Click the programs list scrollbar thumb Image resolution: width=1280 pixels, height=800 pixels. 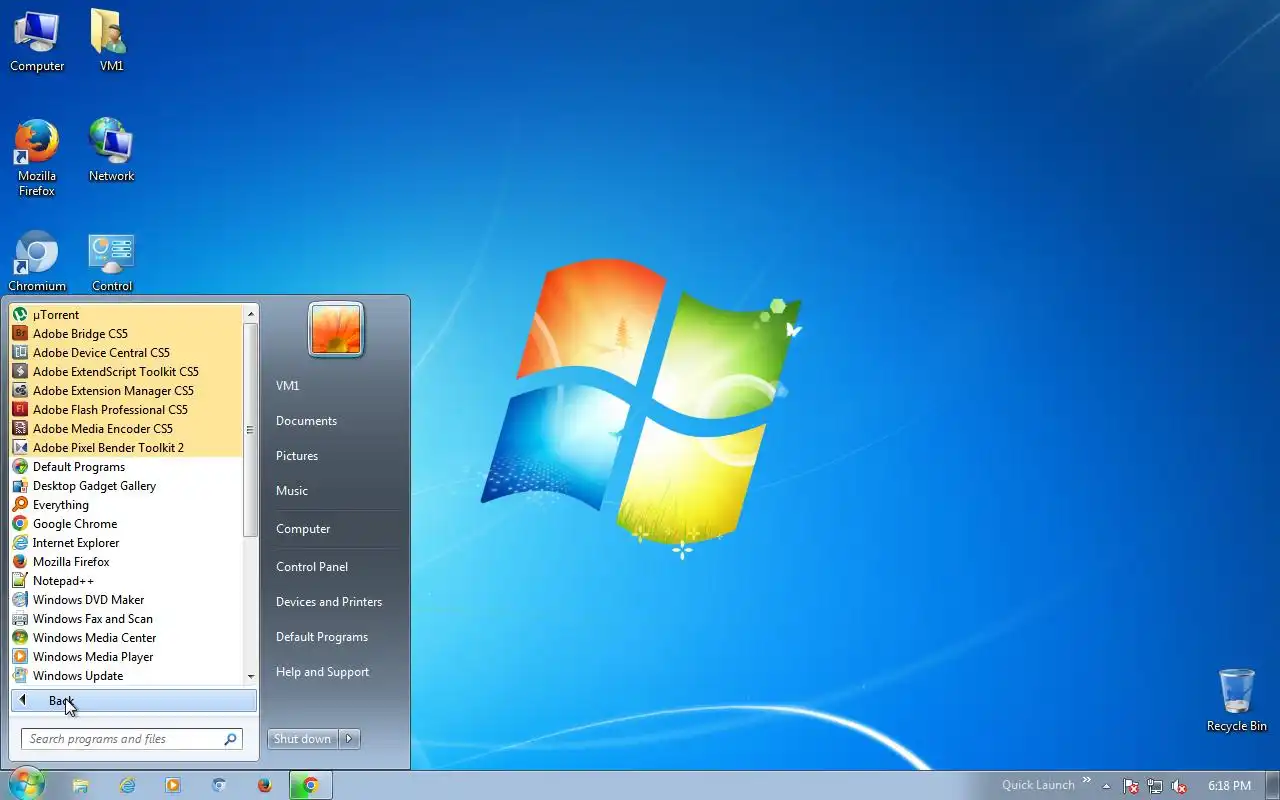251,430
